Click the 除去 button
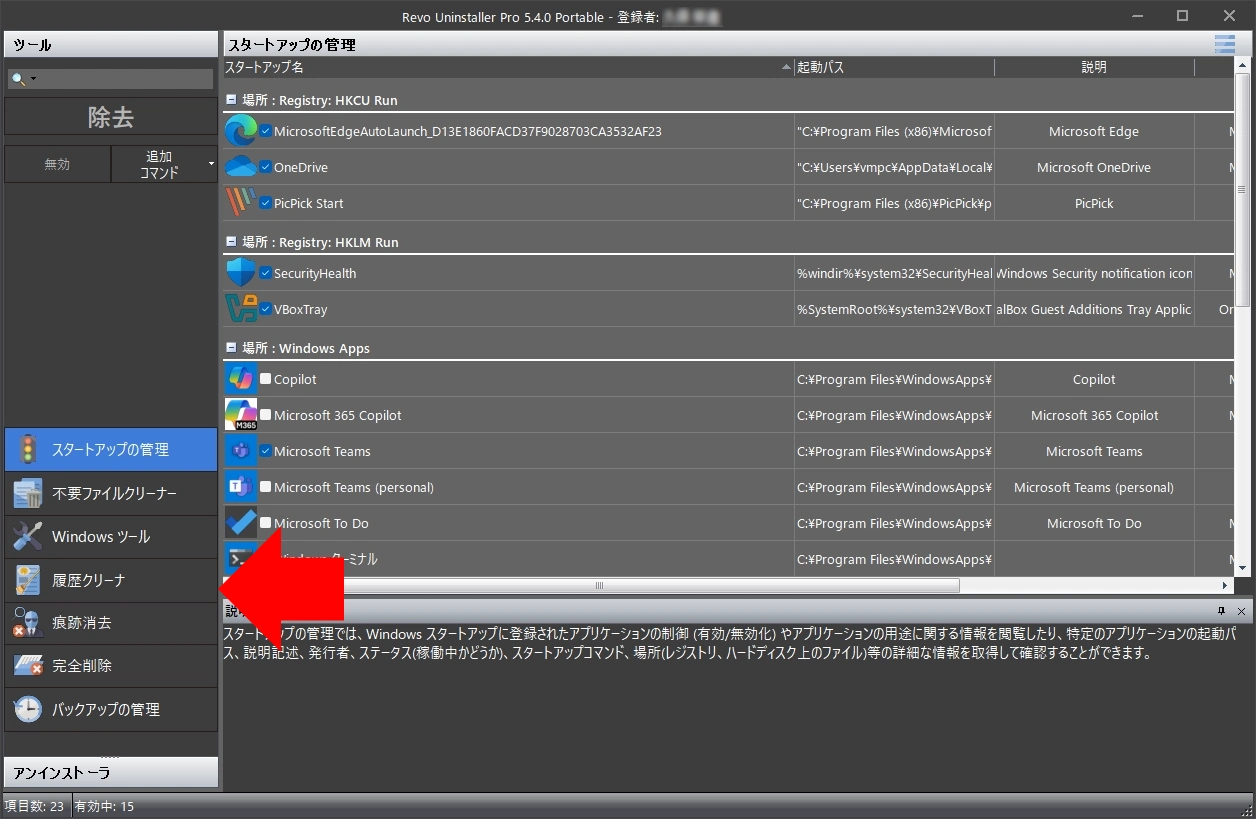The height and width of the screenshot is (819, 1256). [x=111, y=117]
